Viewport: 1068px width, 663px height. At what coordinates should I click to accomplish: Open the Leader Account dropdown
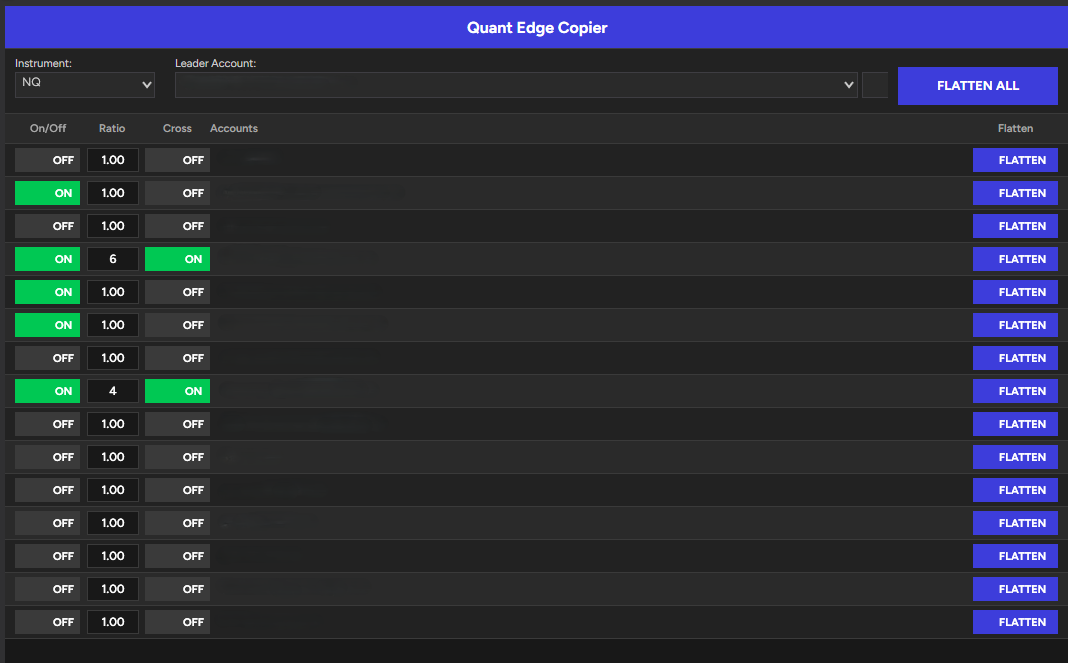[516, 85]
